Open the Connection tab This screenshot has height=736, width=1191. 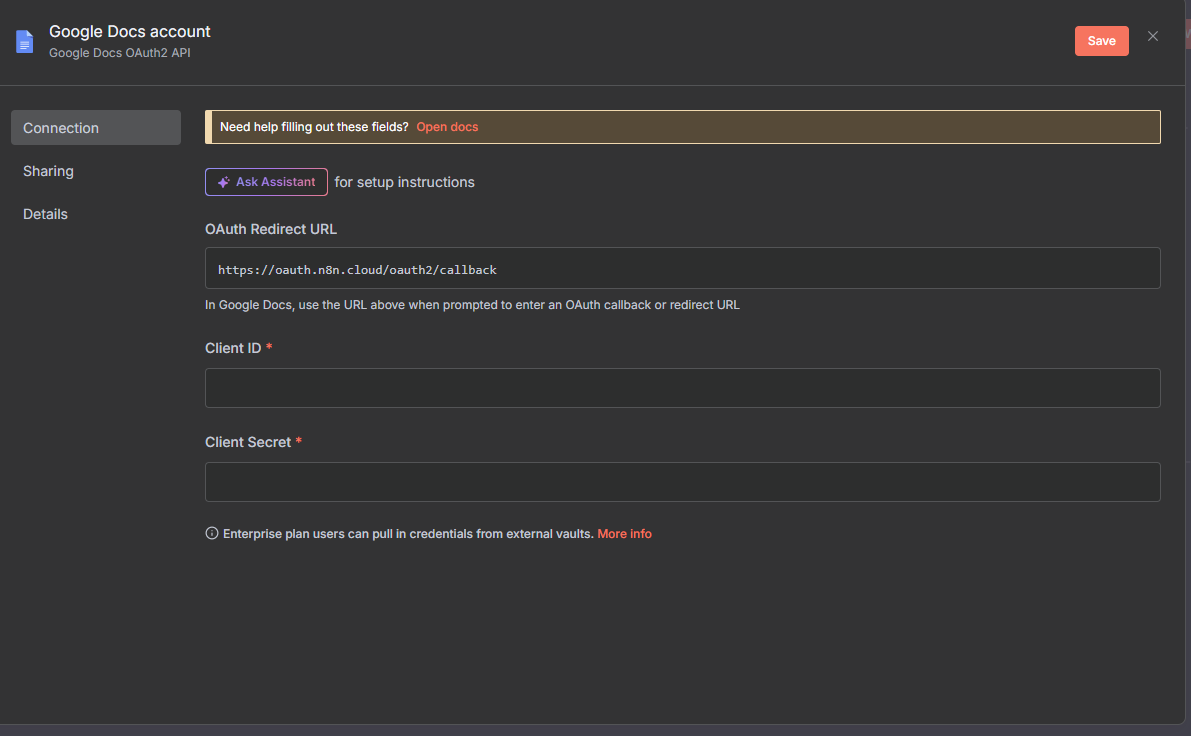pos(96,128)
